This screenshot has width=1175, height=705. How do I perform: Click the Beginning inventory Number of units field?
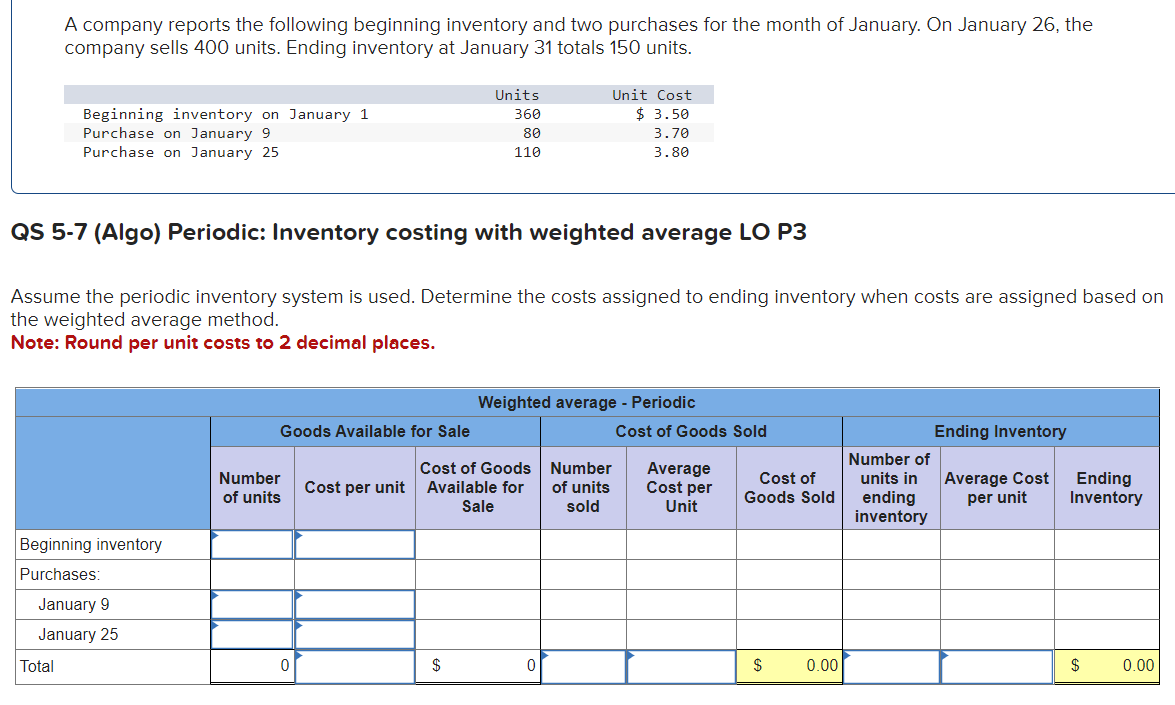click(x=250, y=544)
